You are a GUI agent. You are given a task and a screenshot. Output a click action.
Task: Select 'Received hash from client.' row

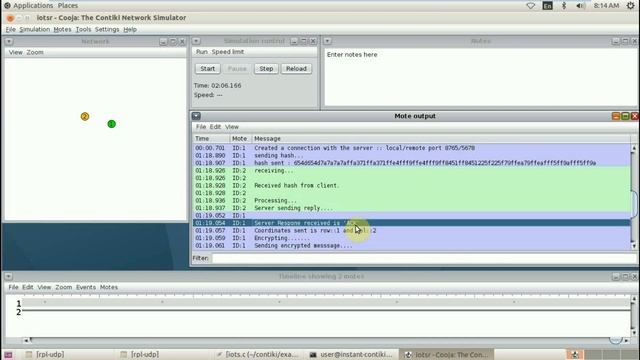[x=411, y=185]
